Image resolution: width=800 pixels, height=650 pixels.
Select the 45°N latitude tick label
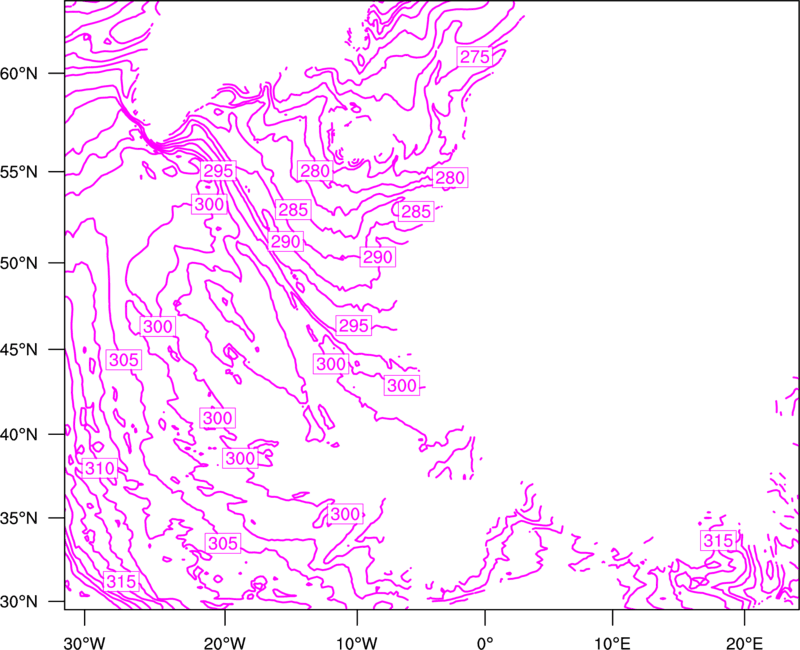click(19, 349)
